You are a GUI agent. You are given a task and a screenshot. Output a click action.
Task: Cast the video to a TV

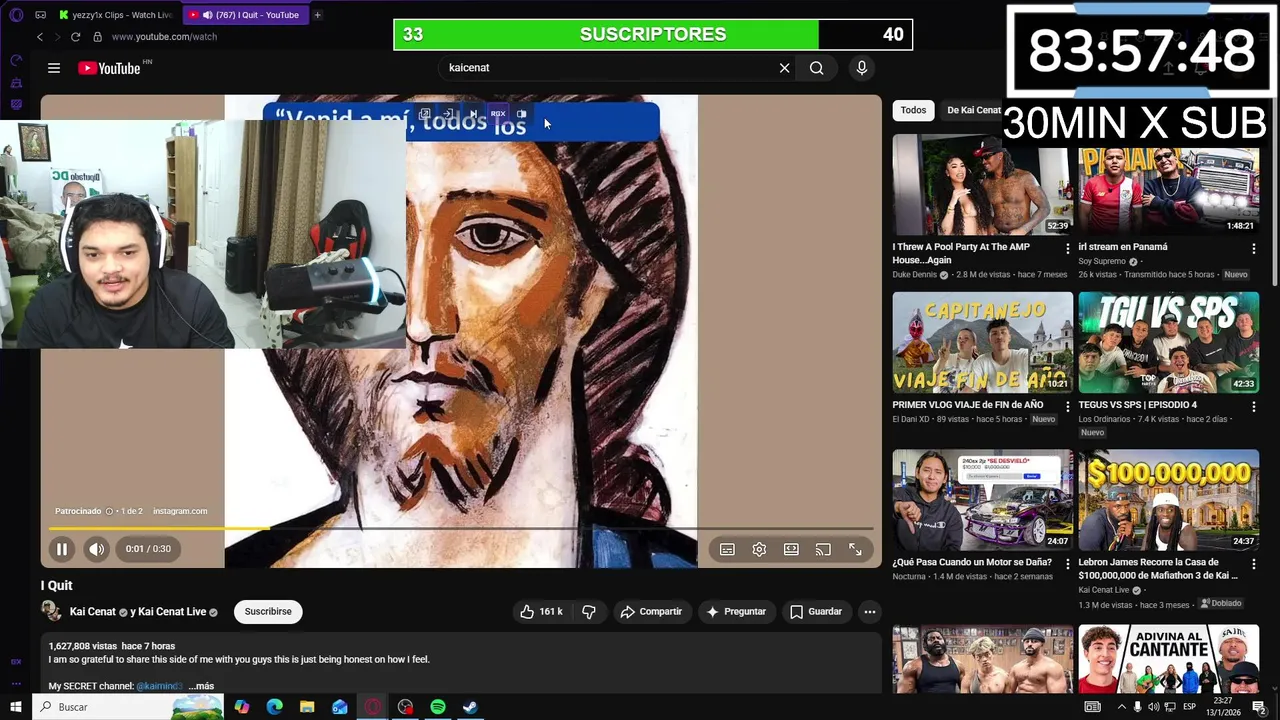pos(823,549)
